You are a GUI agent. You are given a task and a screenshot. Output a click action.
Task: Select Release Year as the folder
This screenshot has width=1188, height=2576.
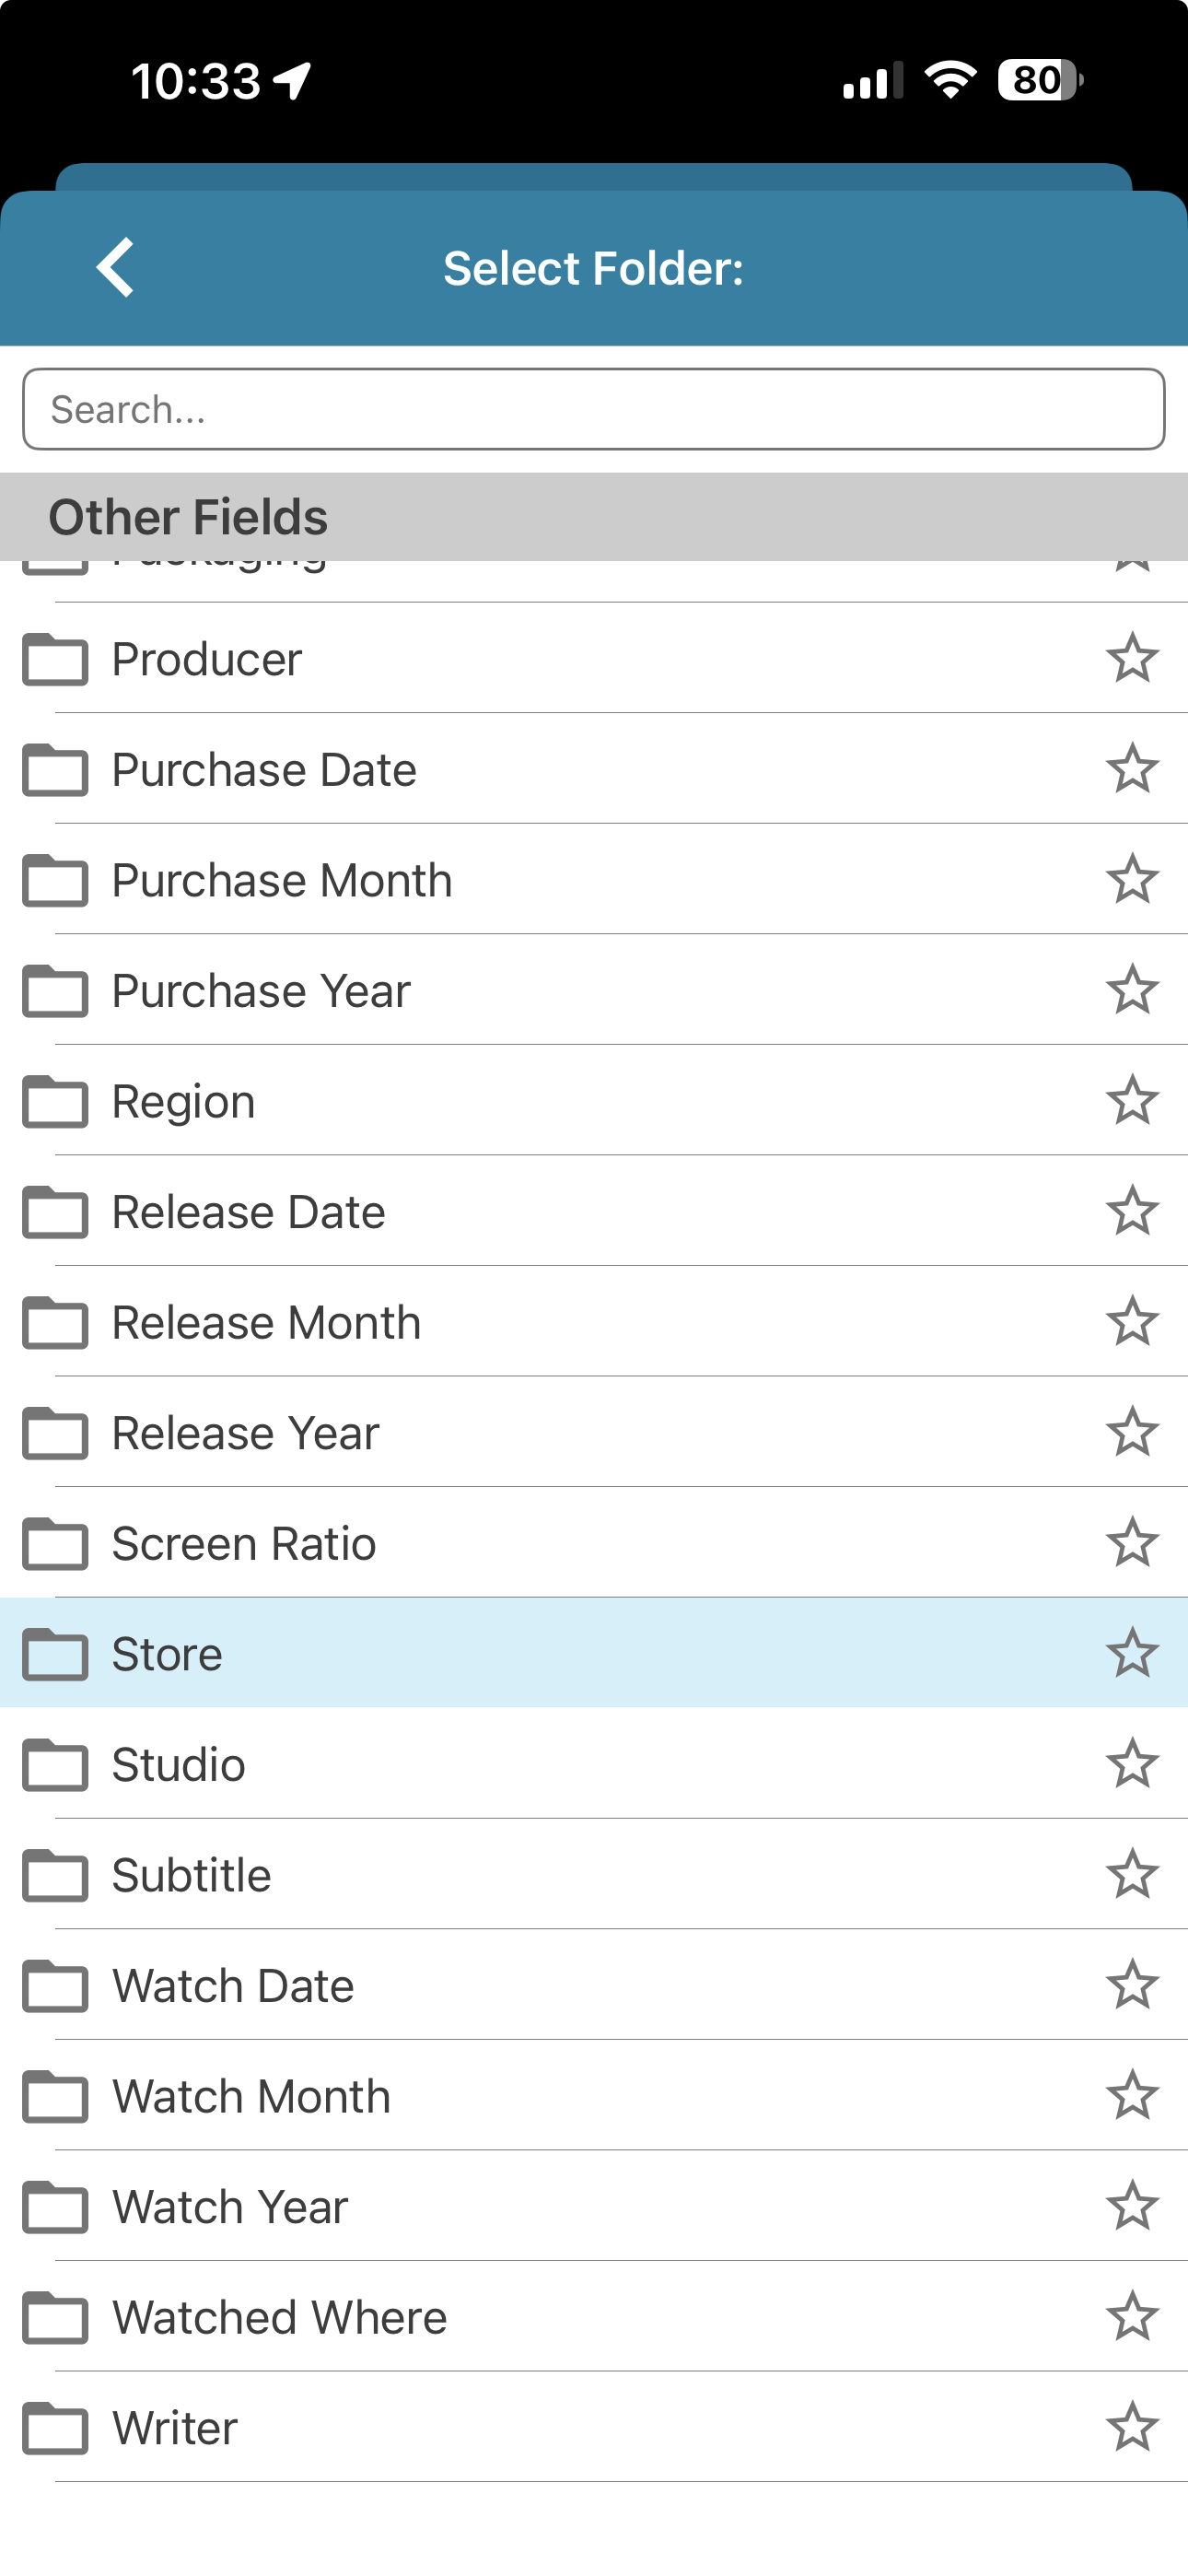point(246,1433)
